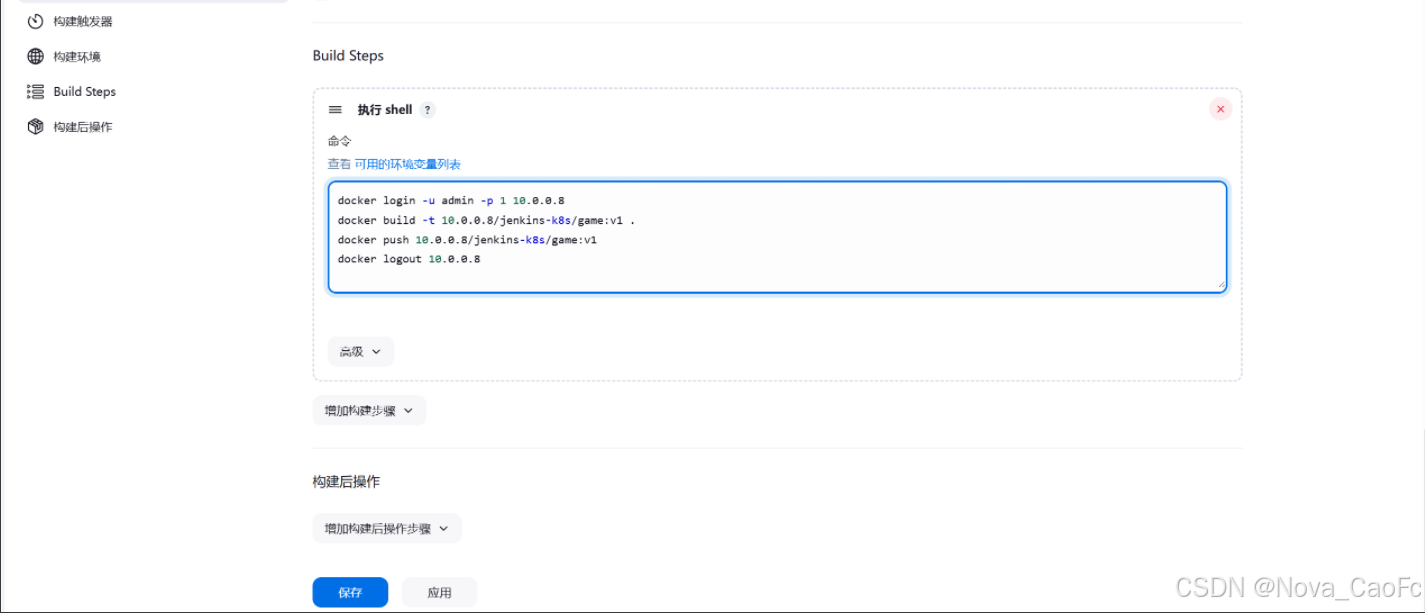Open 增加构建步骤 dropdown
This screenshot has height=613, width=1425.
pyautogui.click(x=369, y=410)
